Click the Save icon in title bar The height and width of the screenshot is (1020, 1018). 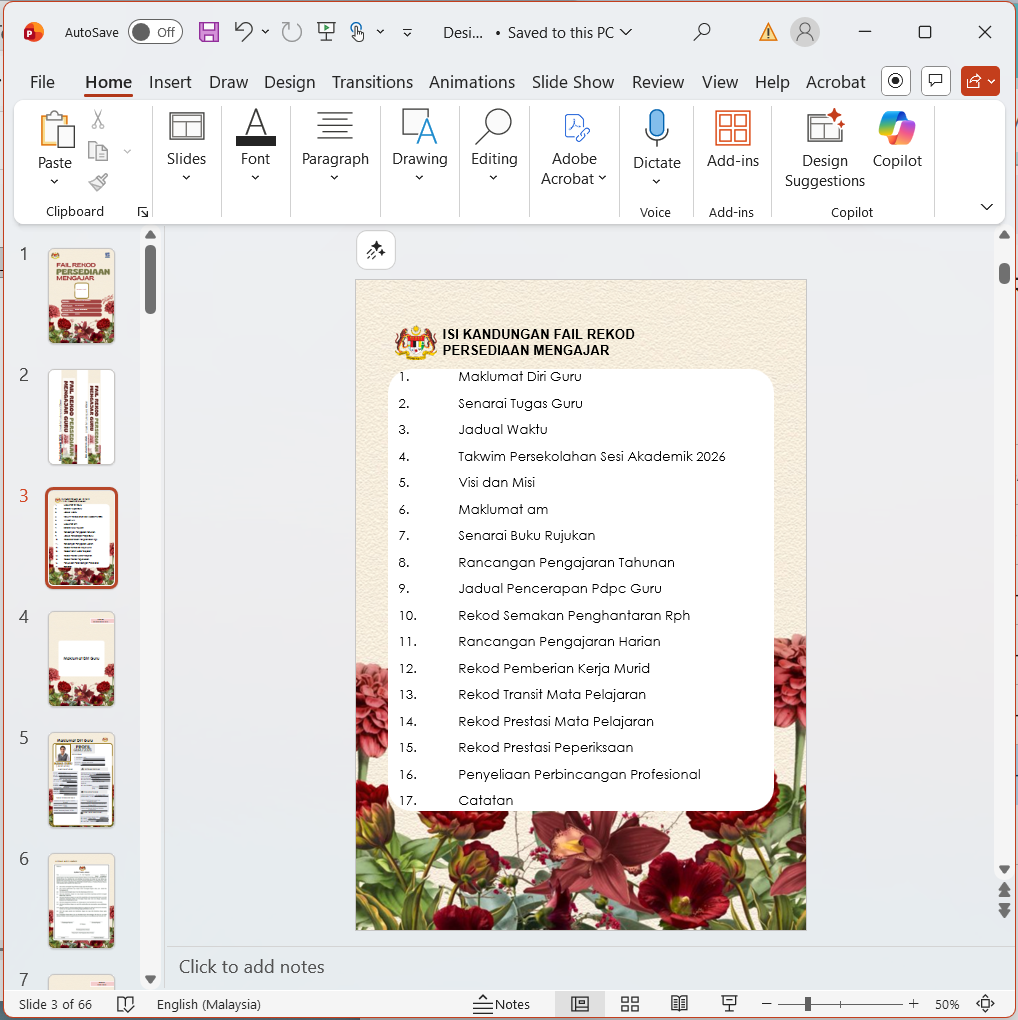(x=209, y=32)
